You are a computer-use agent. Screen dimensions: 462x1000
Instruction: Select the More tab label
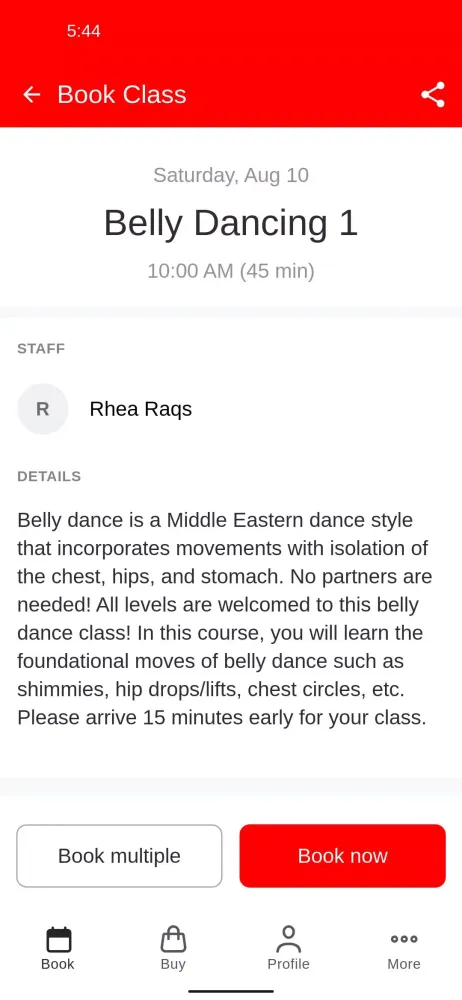404,964
